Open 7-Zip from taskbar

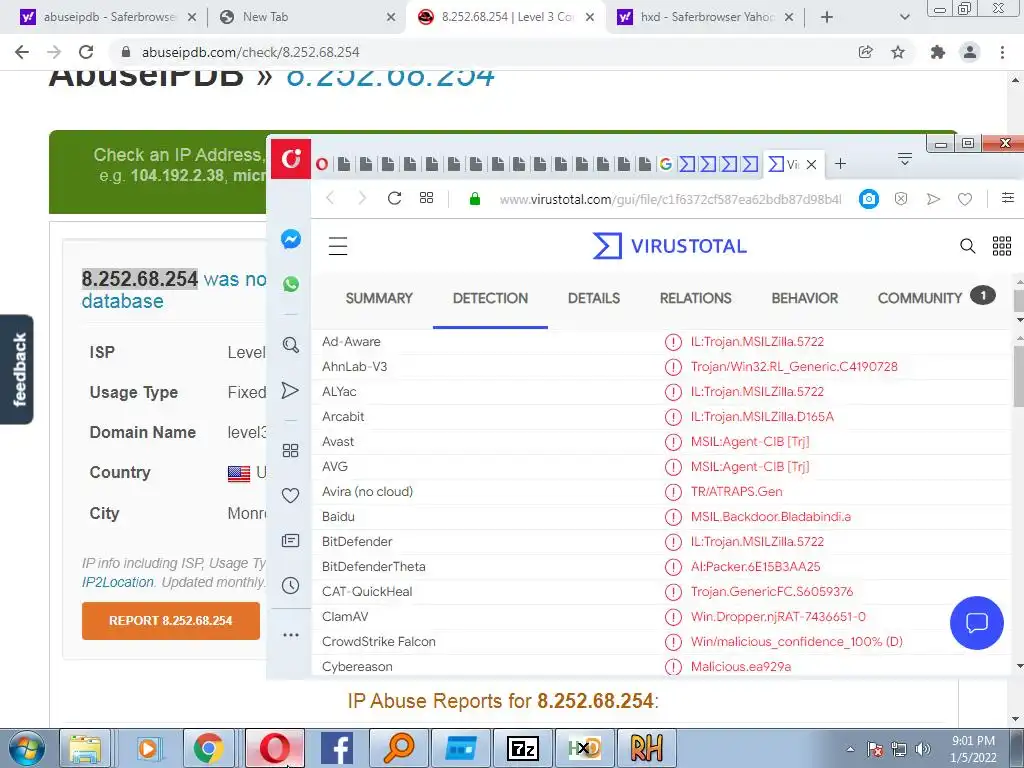tap(522, 748)
